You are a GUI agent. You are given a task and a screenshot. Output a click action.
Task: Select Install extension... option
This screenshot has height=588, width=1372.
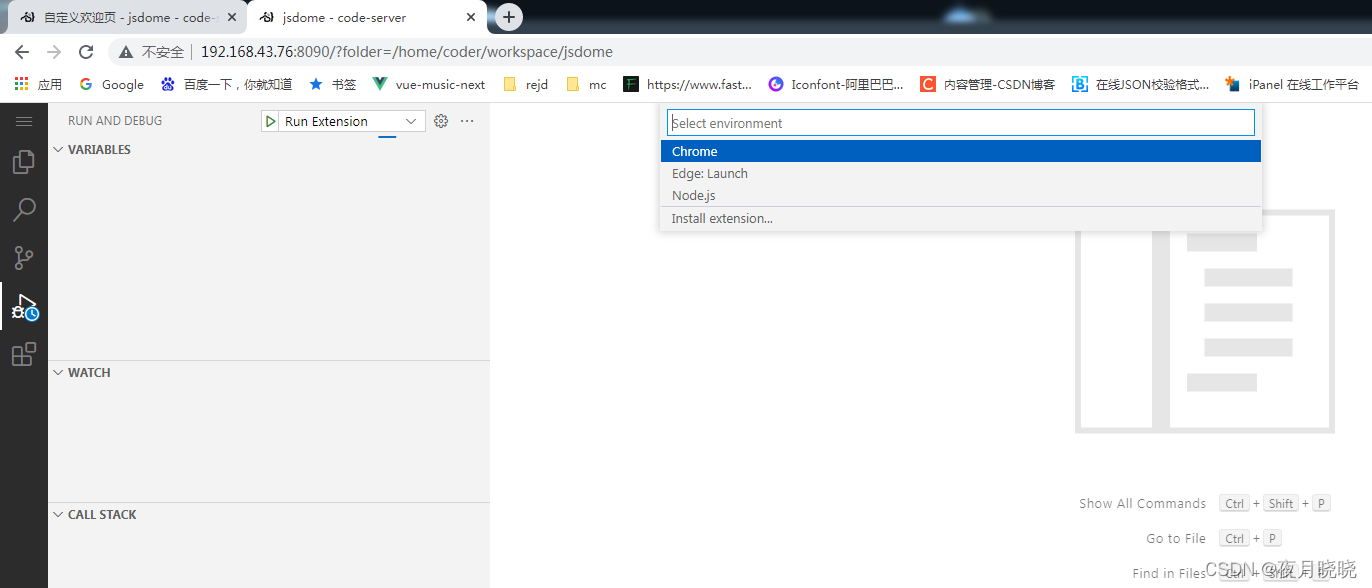tap(961, 218)
